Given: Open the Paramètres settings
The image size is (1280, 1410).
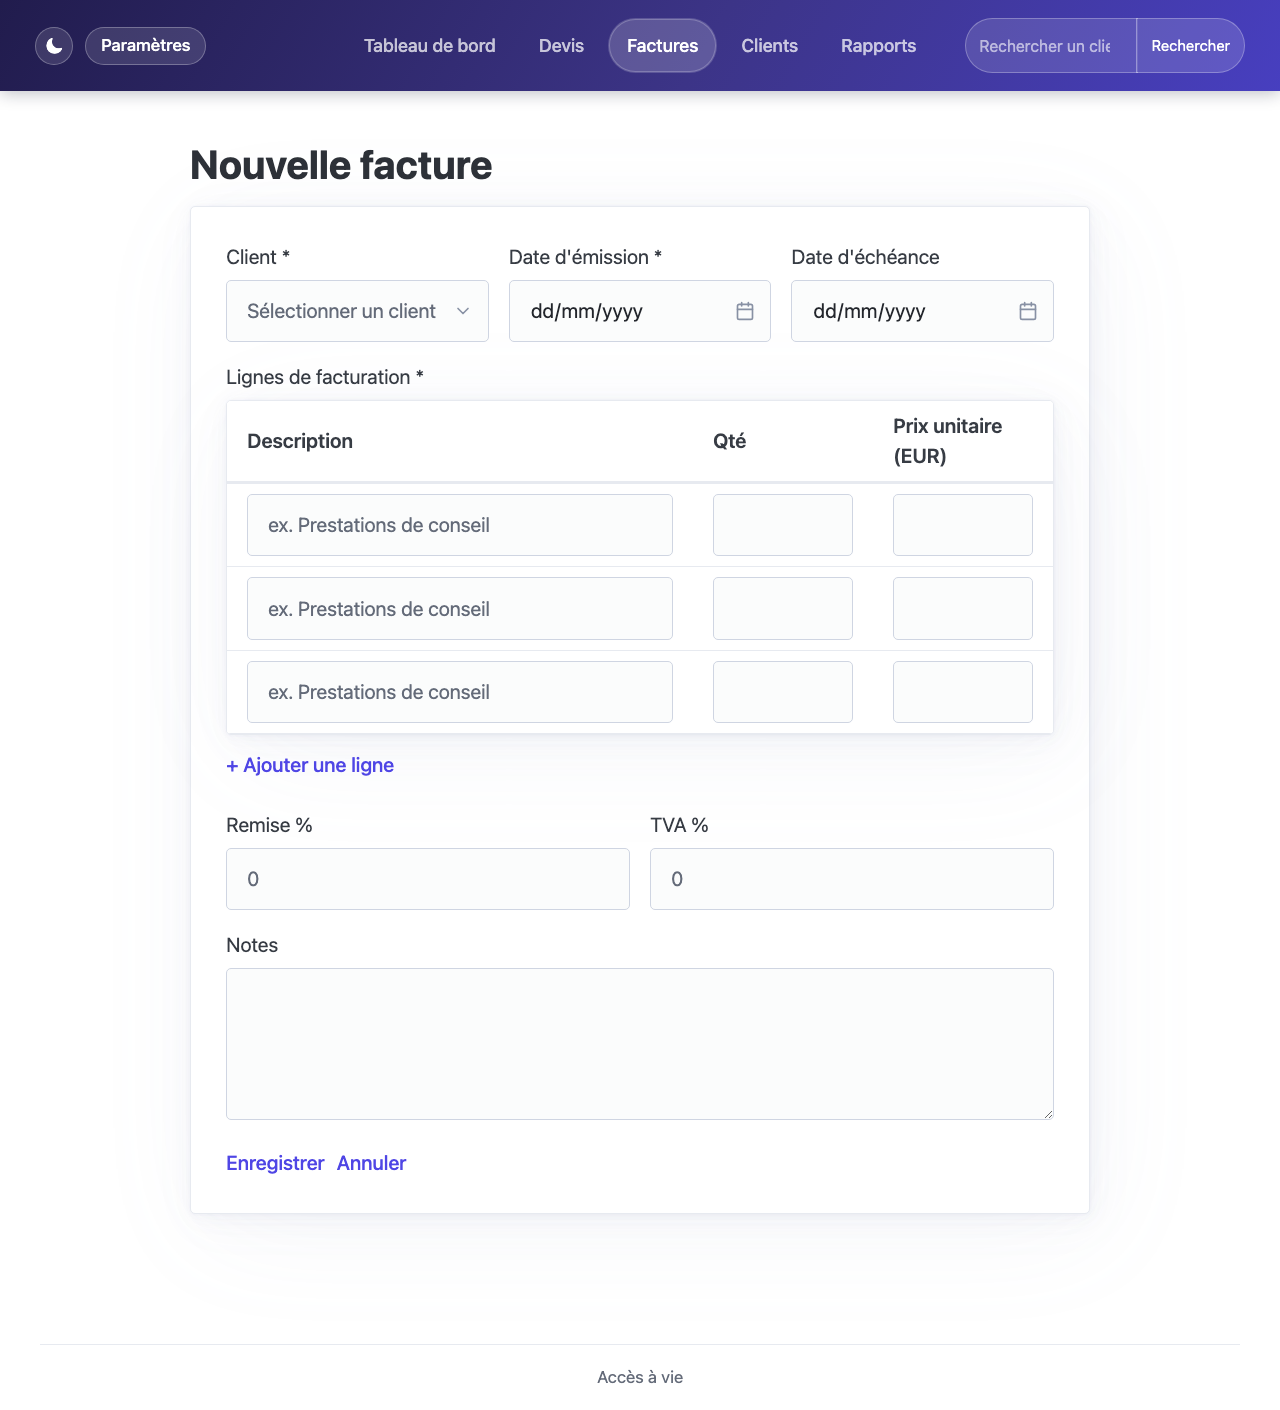Looking at the screenshot, I should [x=145, y=46].
